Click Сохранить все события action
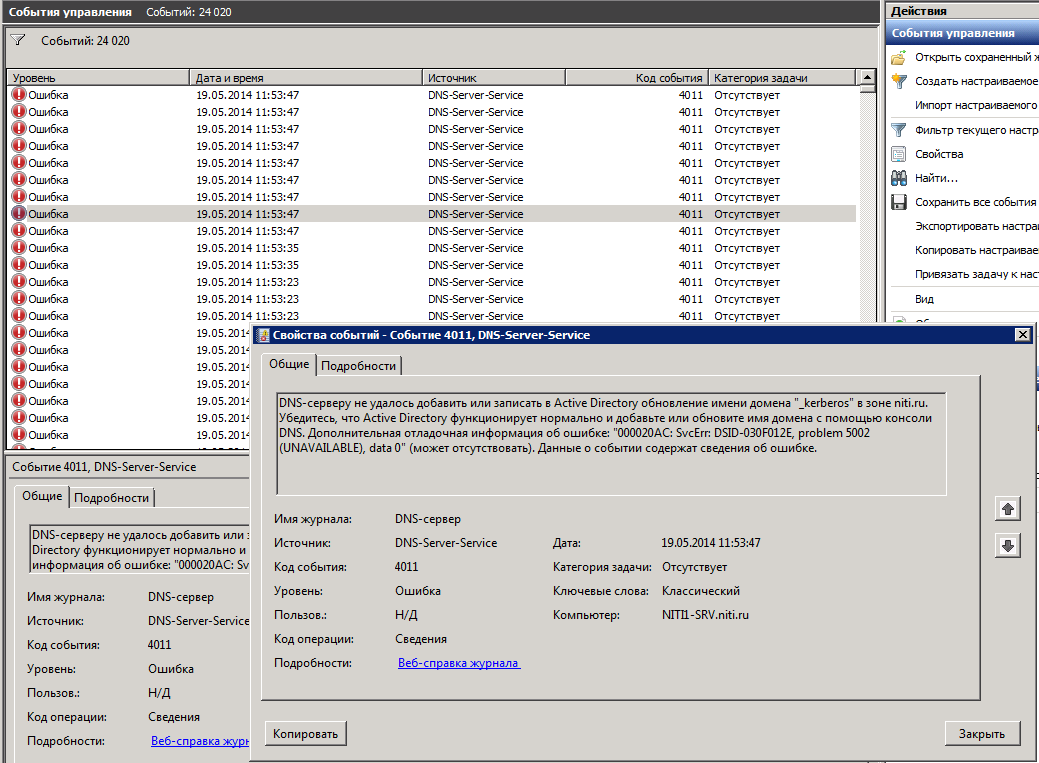The width and height of the screenshot is (1039, 763). (975, 202)
